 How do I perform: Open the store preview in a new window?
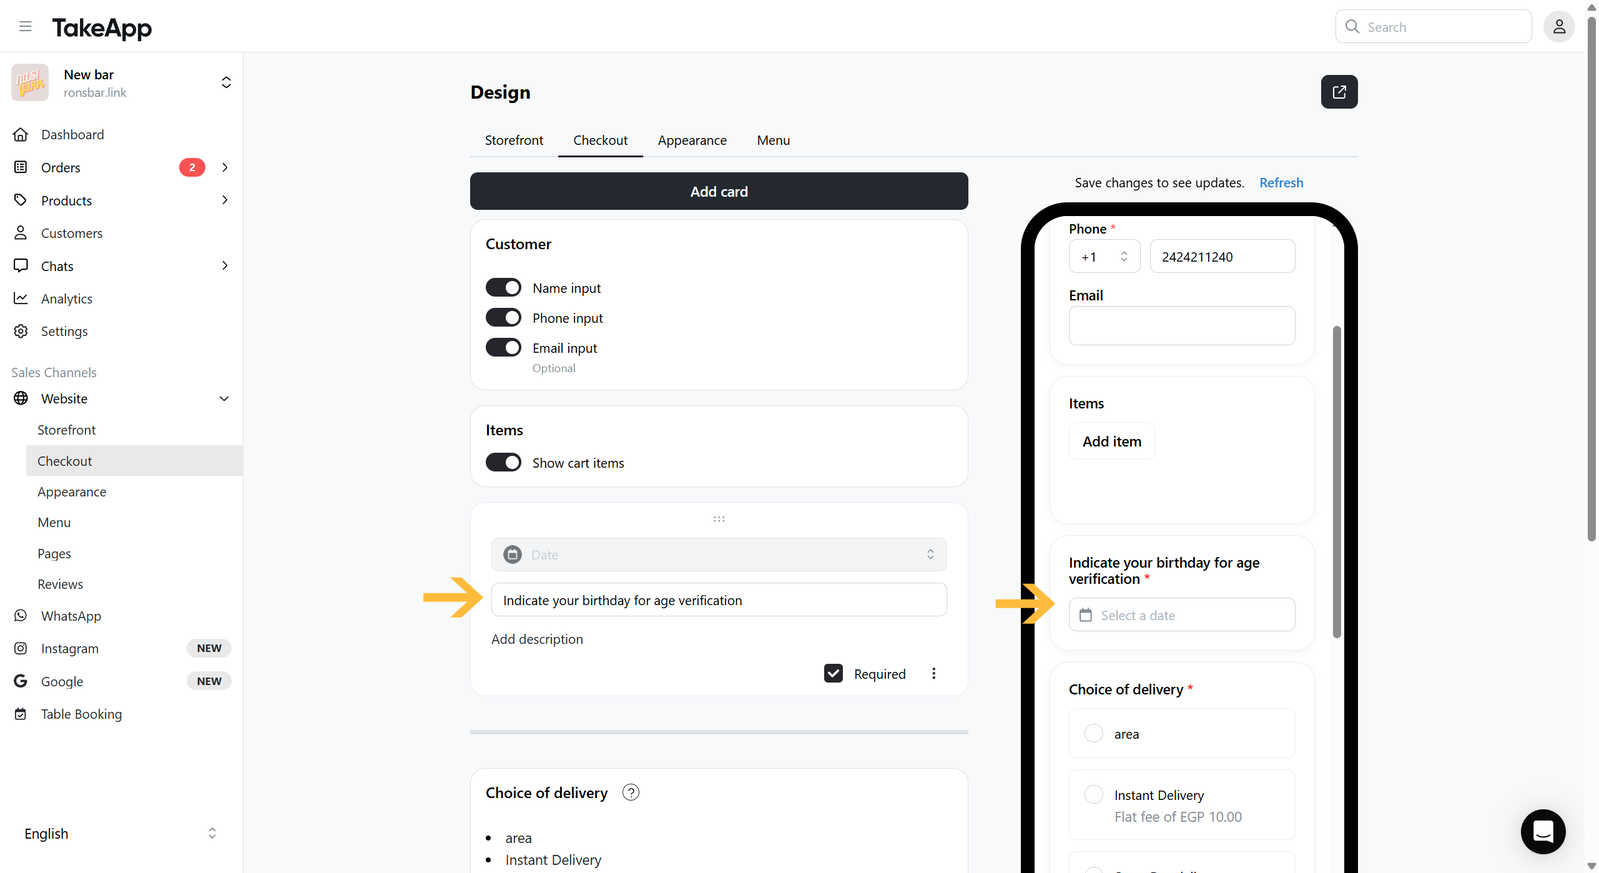1339,92
